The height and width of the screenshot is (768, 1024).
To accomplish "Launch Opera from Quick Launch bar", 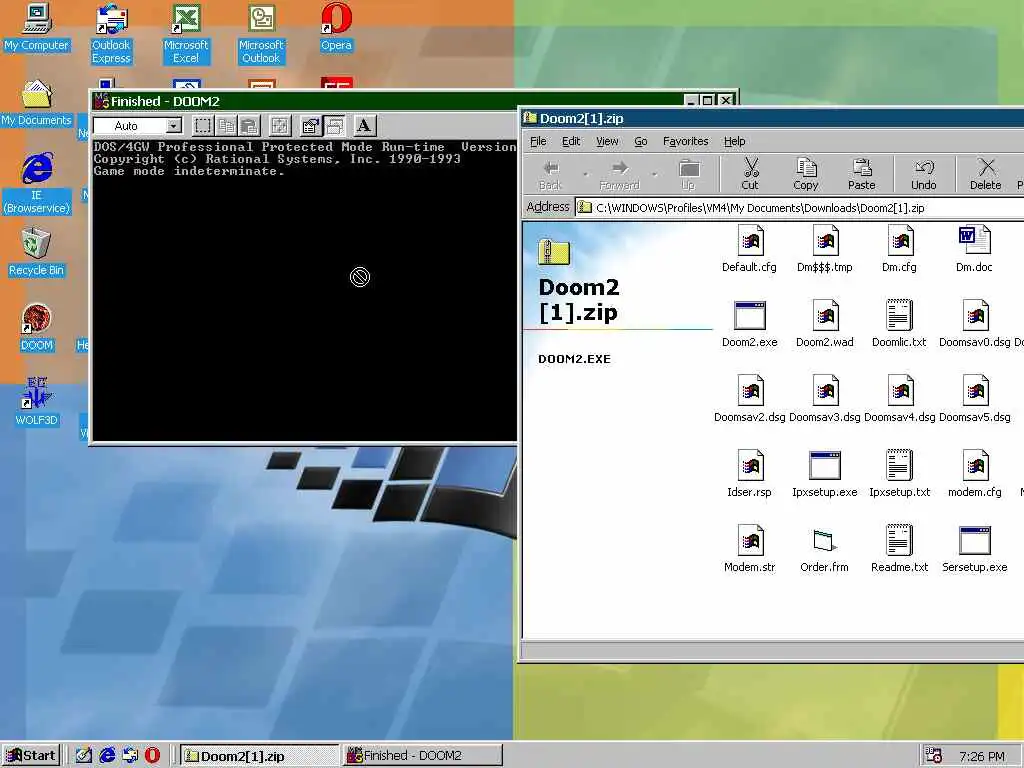I will click(x=152, y=756).
